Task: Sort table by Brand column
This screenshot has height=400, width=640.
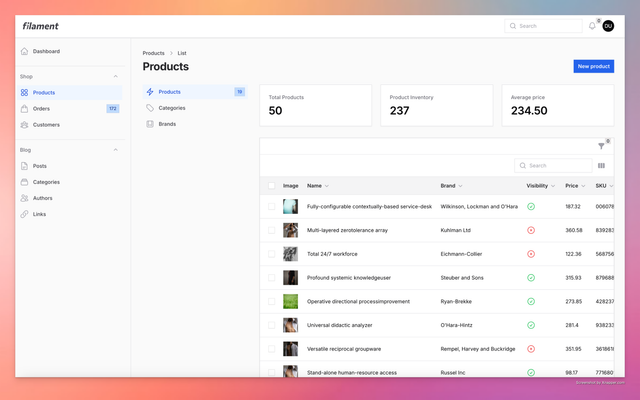Action: tap(451, 186)
